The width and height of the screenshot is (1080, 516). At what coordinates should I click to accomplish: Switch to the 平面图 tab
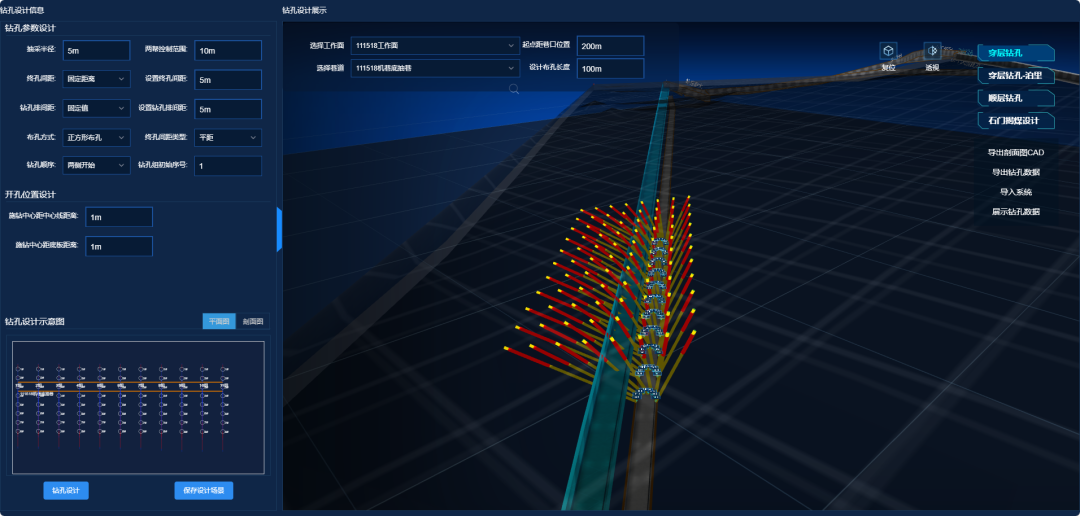pyautogui.click(x=219, y=322)
